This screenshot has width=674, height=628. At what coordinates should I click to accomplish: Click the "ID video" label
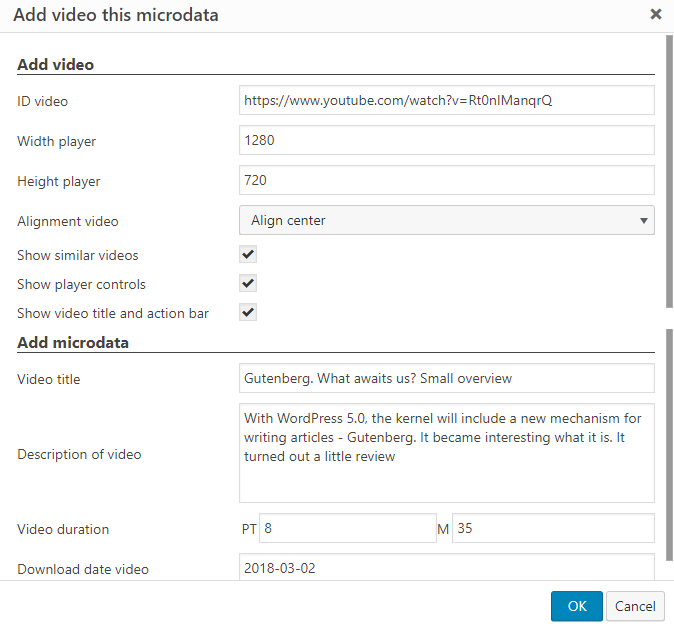43,101
